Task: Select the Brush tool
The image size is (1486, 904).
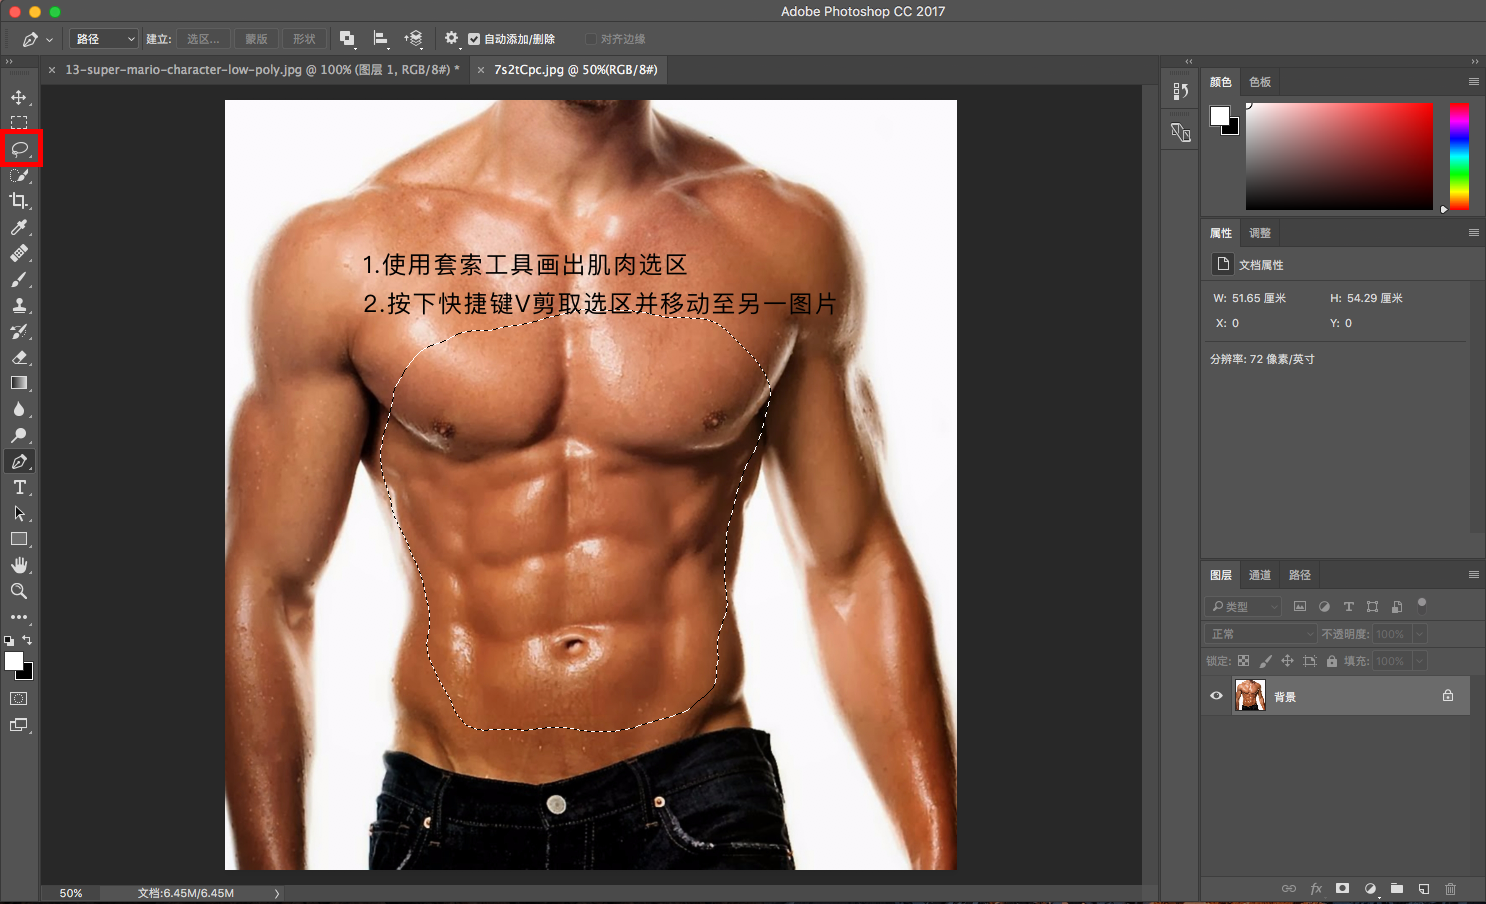Action: [x=19, y=279]
